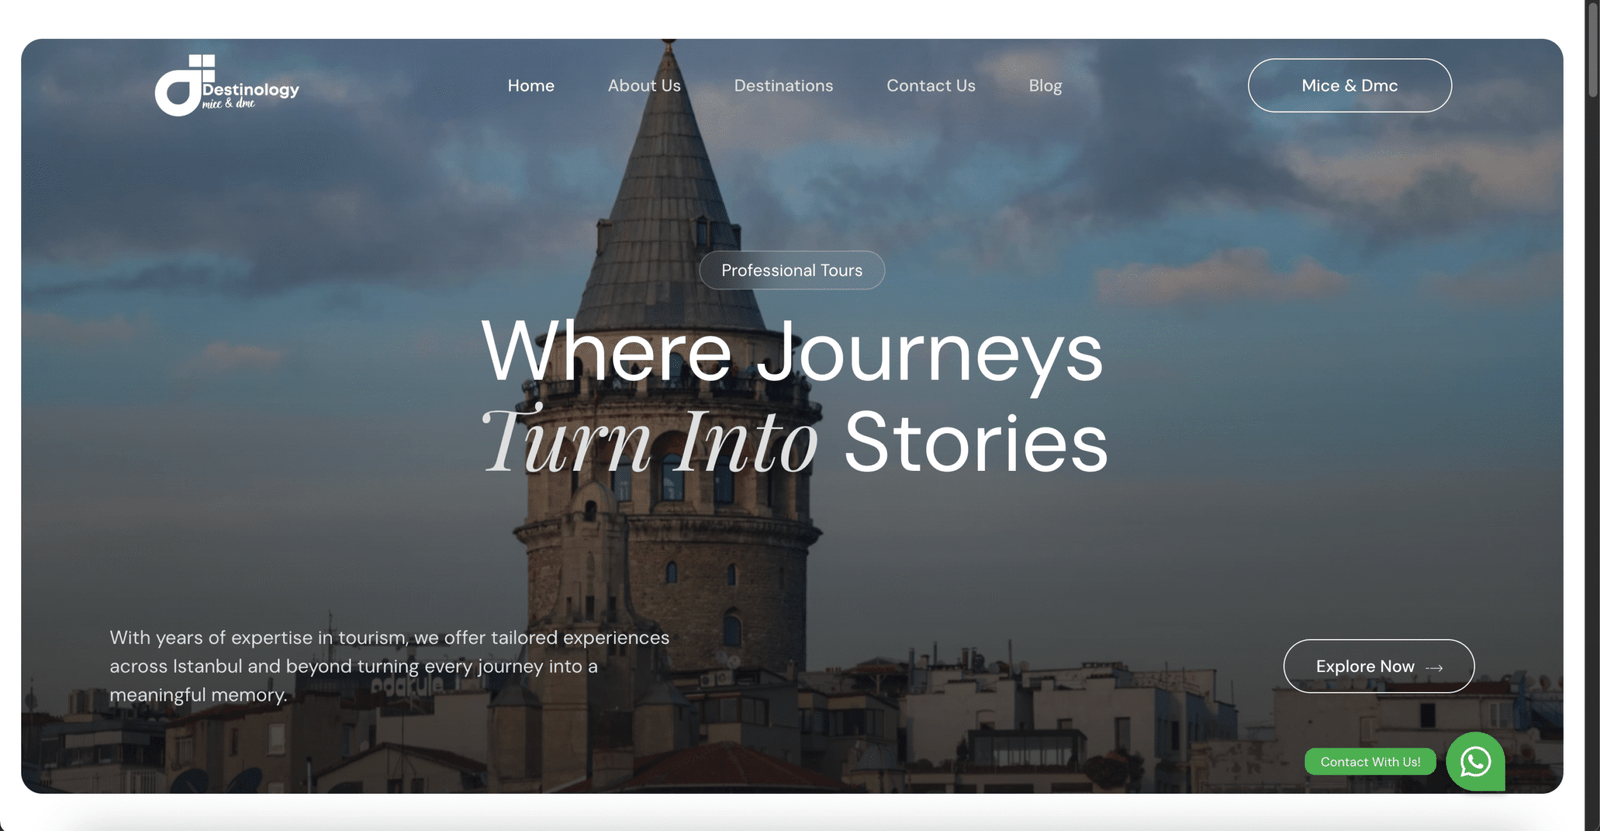The width and height of the screenshot is (1600, 831).
Task: Open the Blog page
Action: pyautogui.click(x=1045, y=86)
